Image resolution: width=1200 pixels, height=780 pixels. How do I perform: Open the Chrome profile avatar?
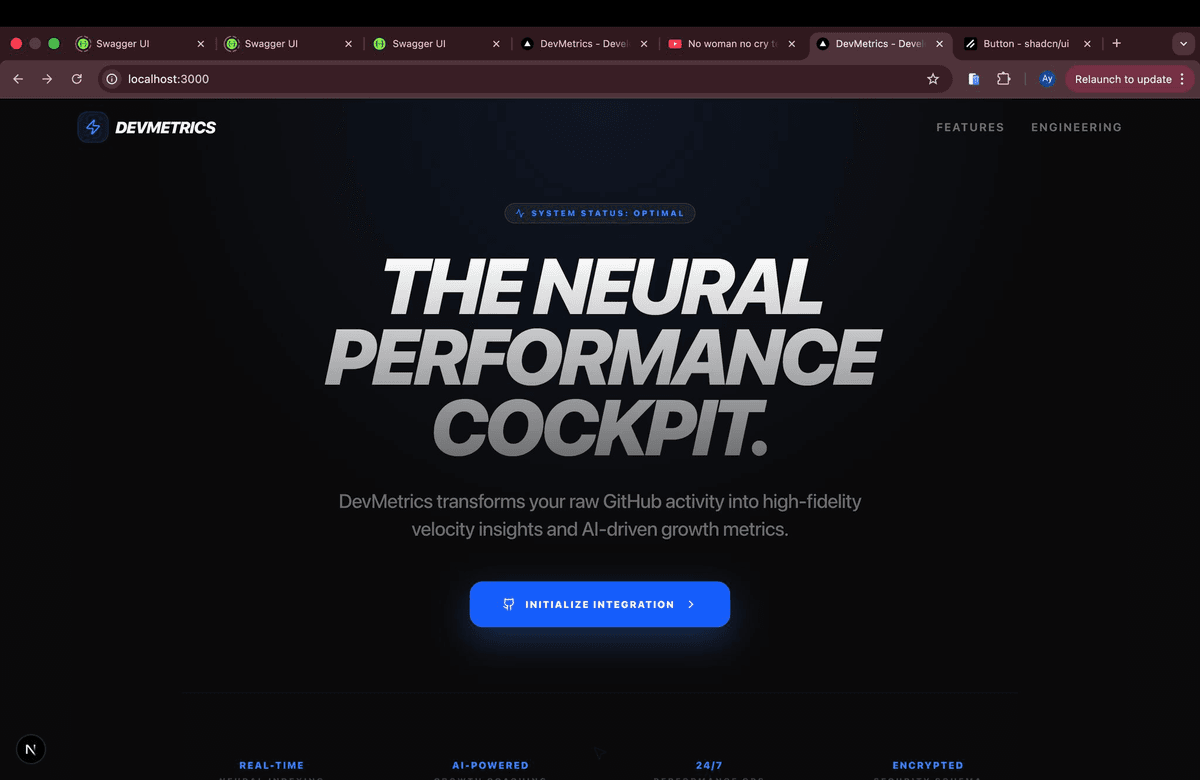point(1047,79)
